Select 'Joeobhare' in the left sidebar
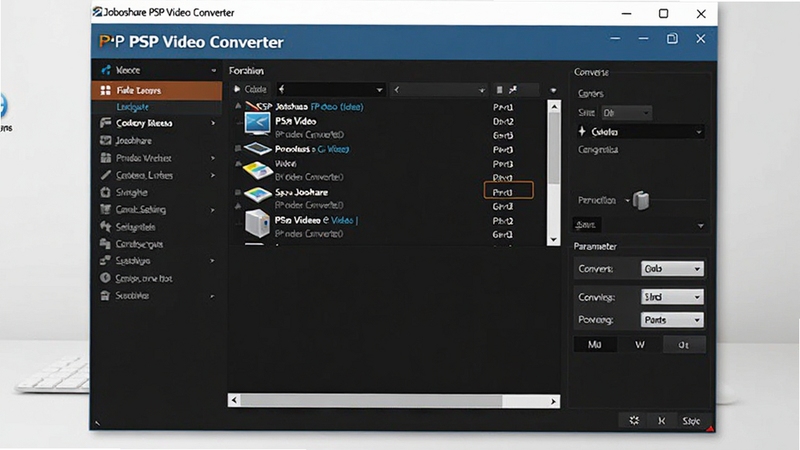This screenshot has height=450, width=800. pos(134,140)
